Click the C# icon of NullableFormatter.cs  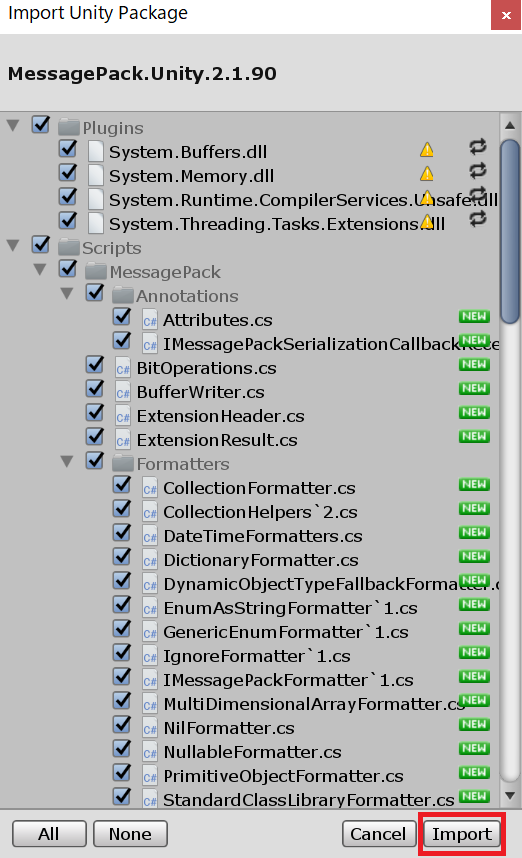[x=149, y=752]
